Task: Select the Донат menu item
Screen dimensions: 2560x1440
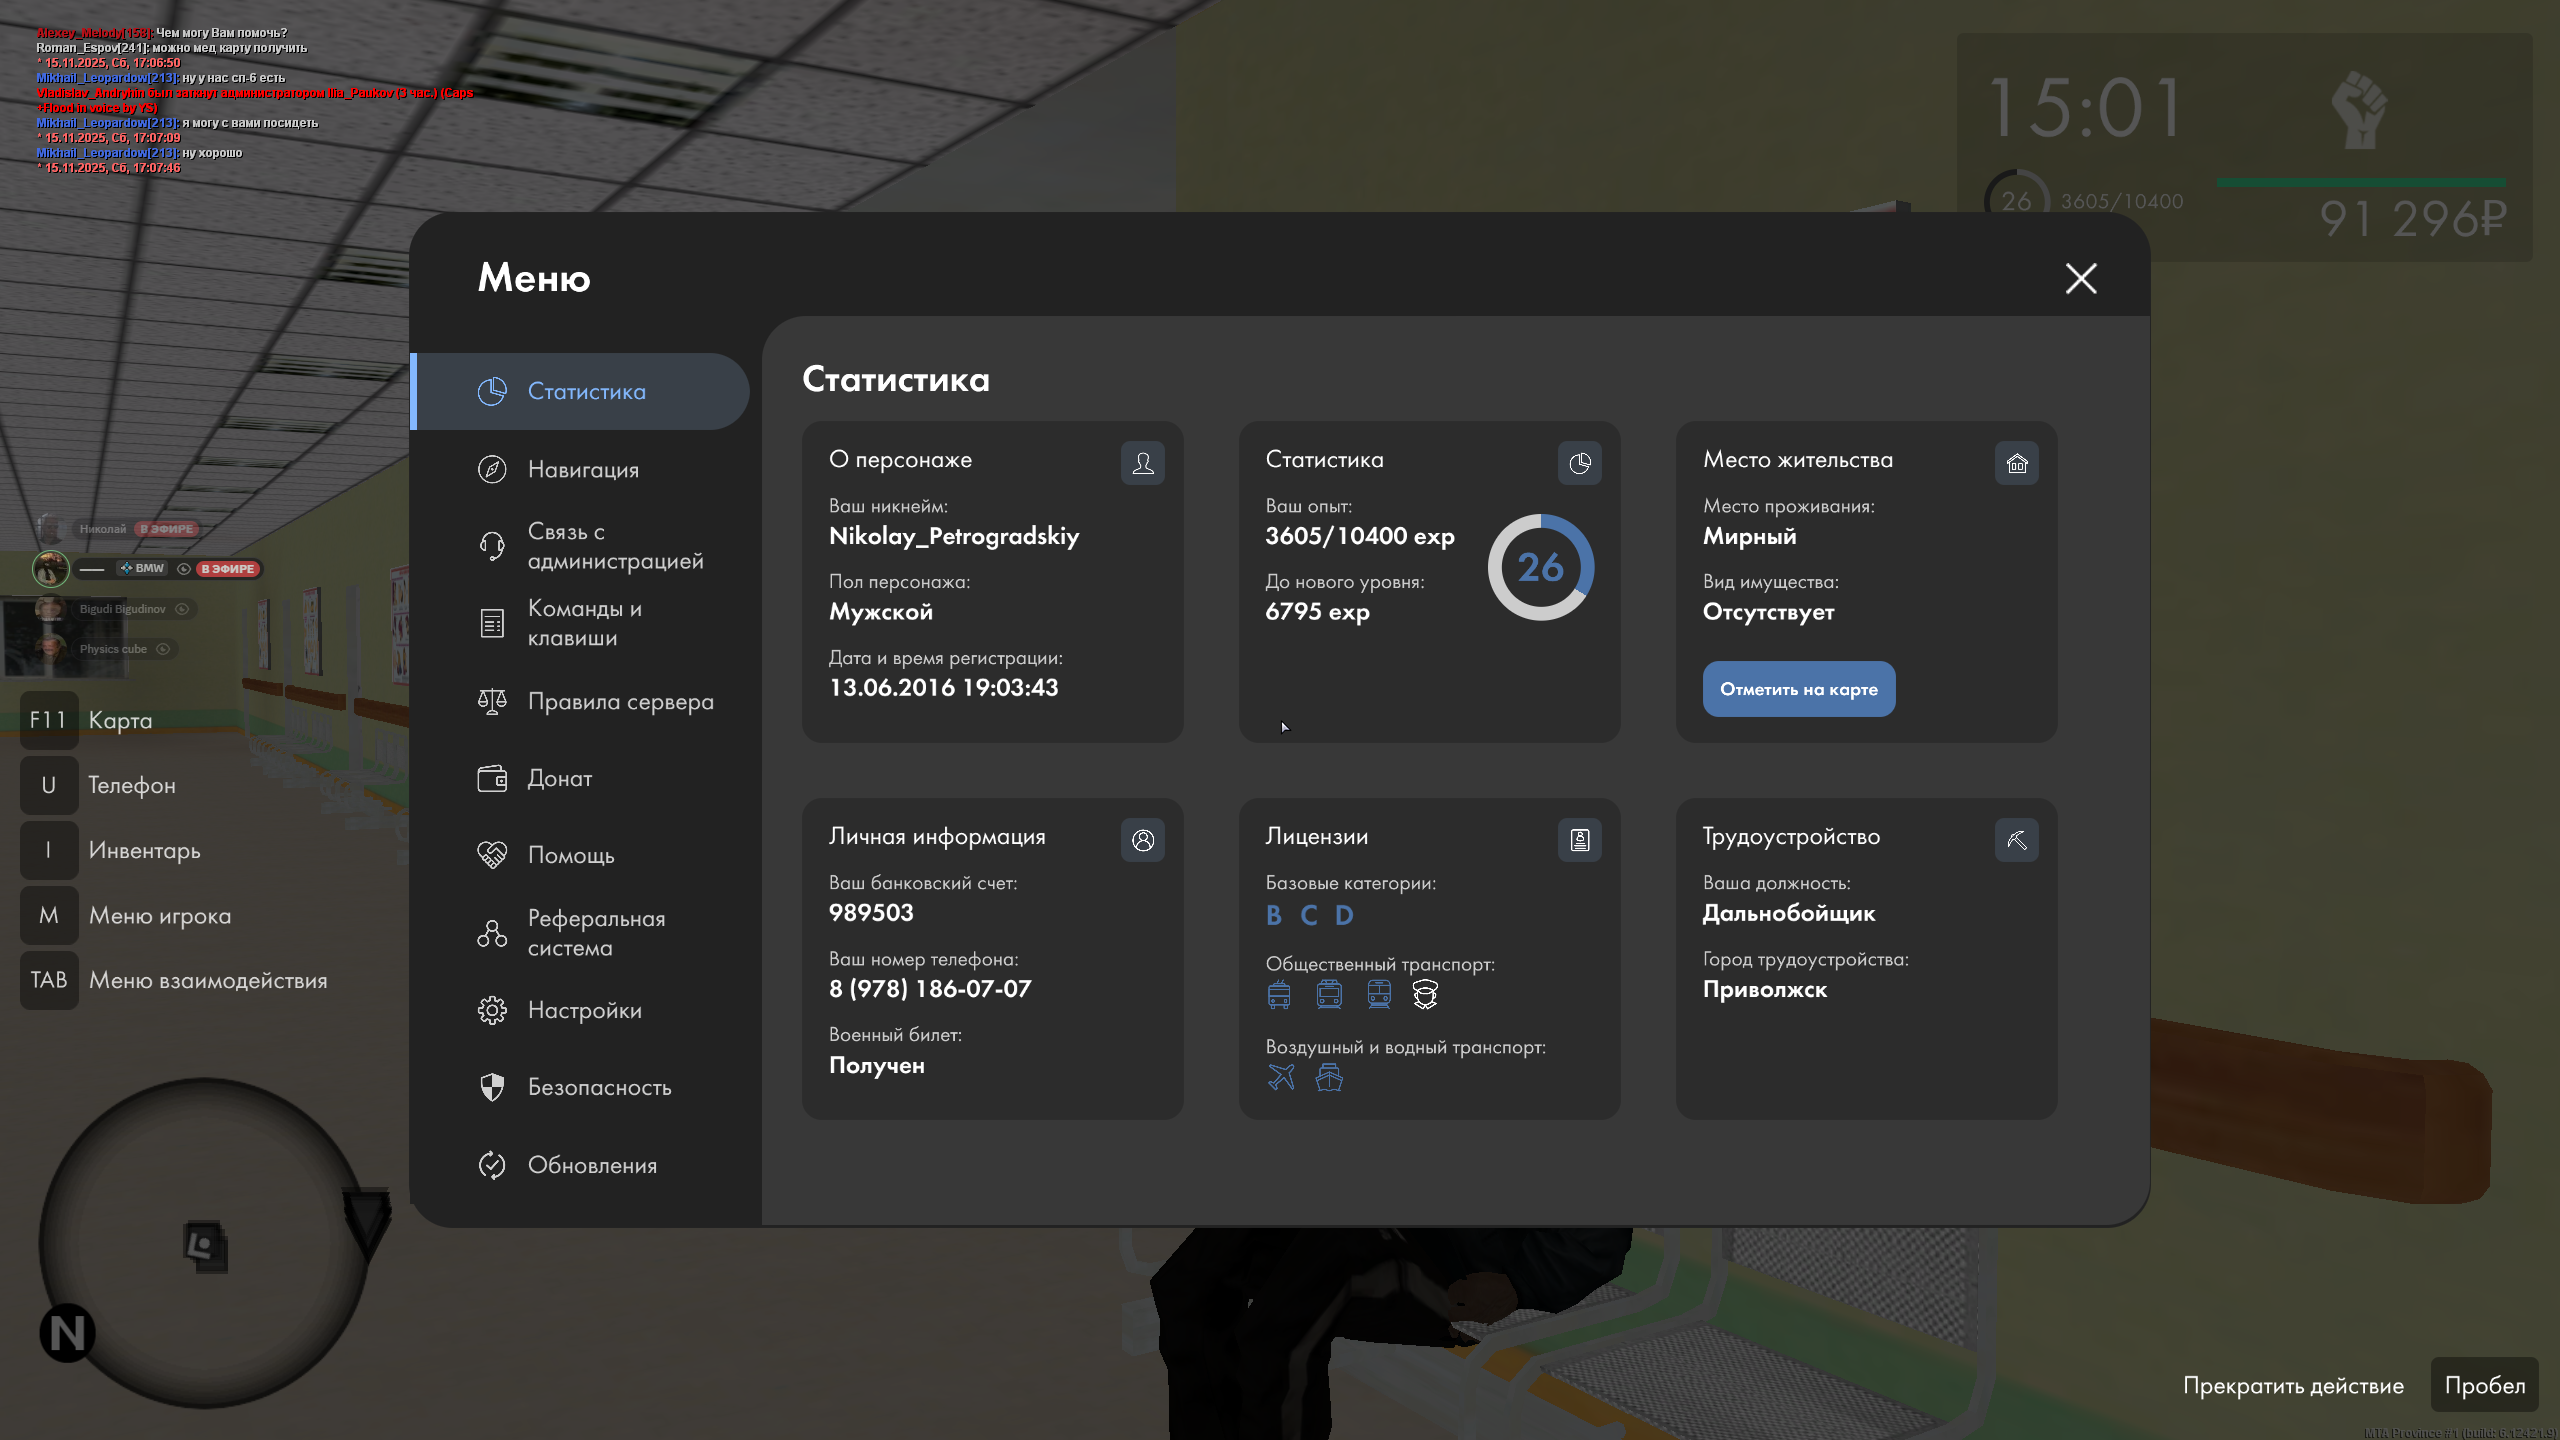Action: (560, 778)
